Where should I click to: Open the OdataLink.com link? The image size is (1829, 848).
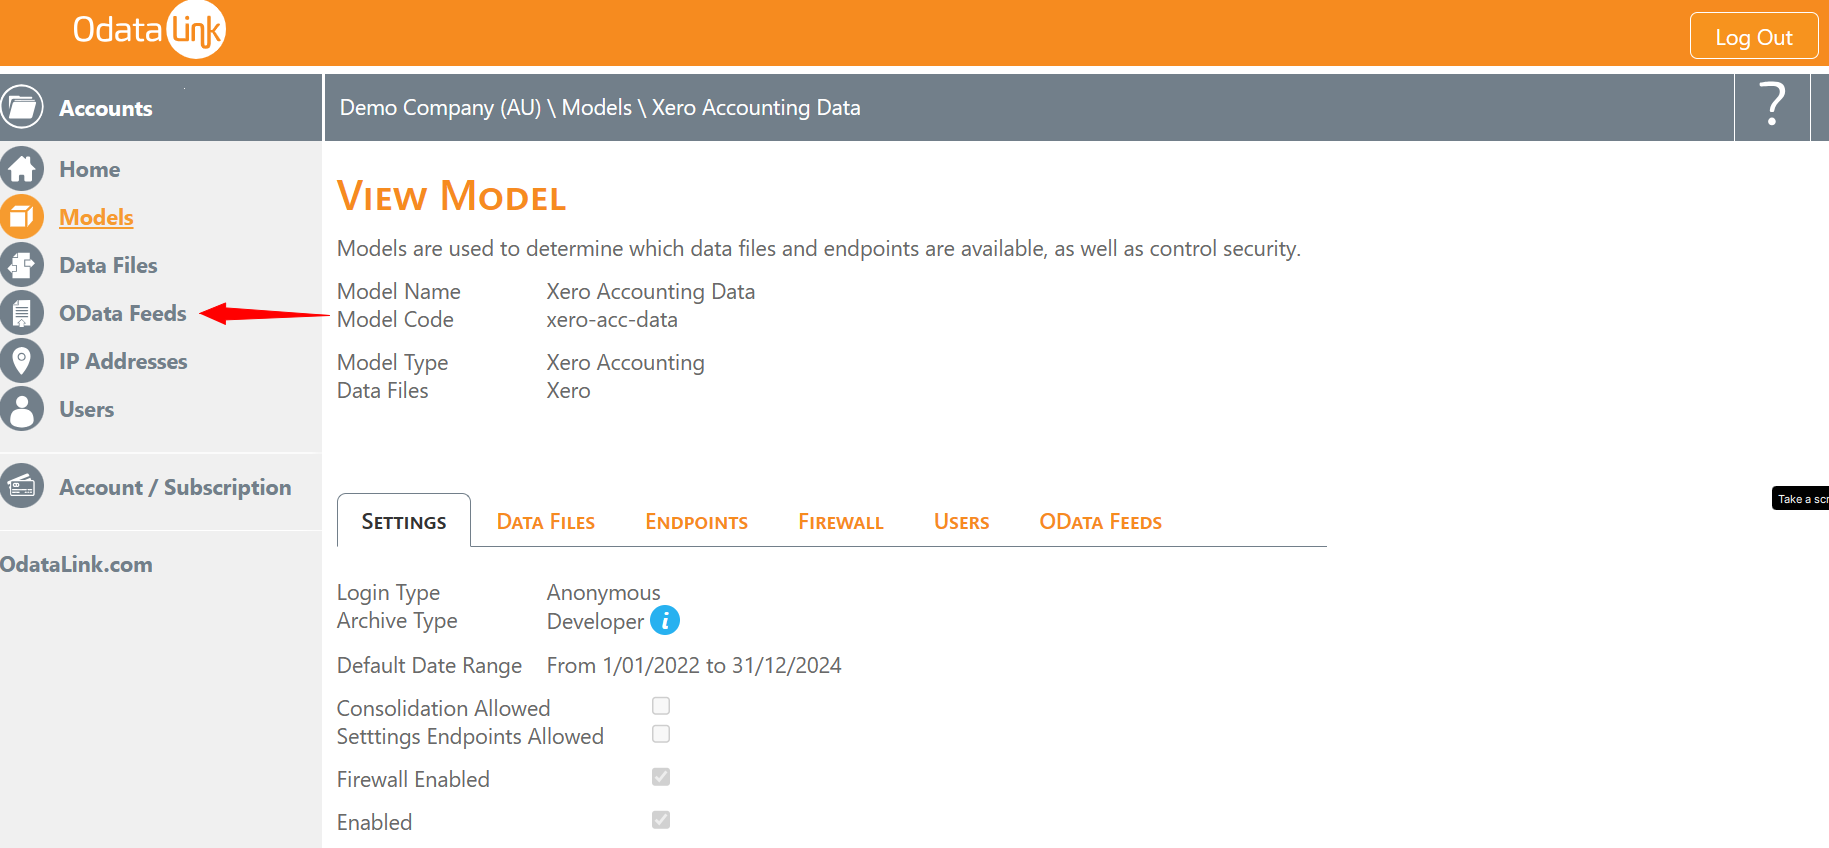pos(77,564)
